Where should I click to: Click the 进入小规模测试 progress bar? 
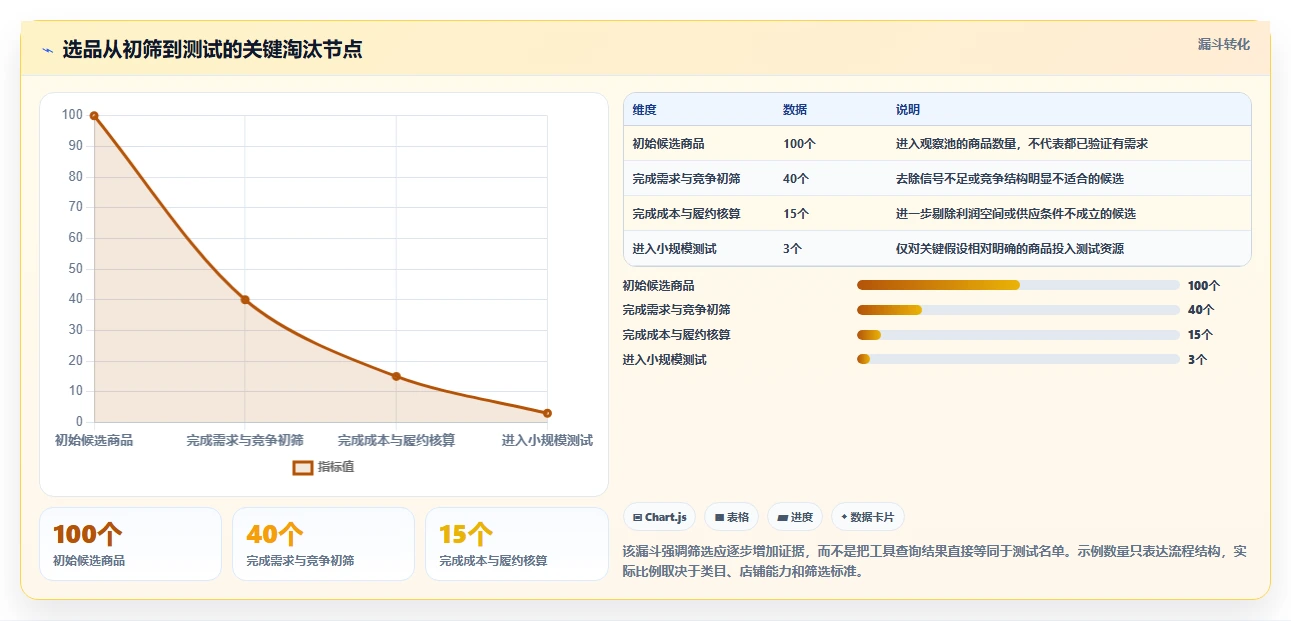pyautogui.click(x=1018, y=359)
